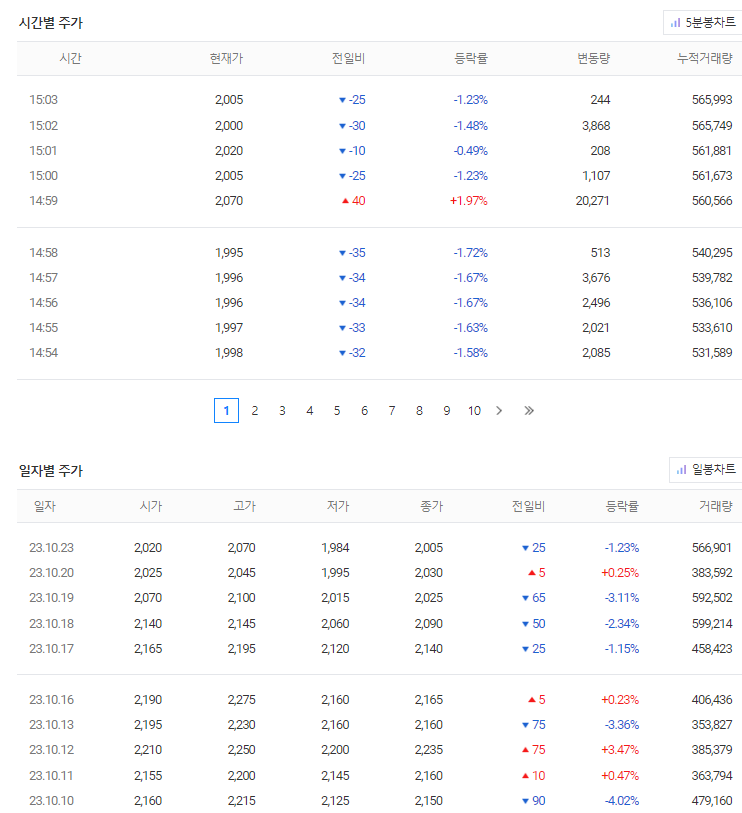Go to page 9
742x813 pixels.
point(446,411)
